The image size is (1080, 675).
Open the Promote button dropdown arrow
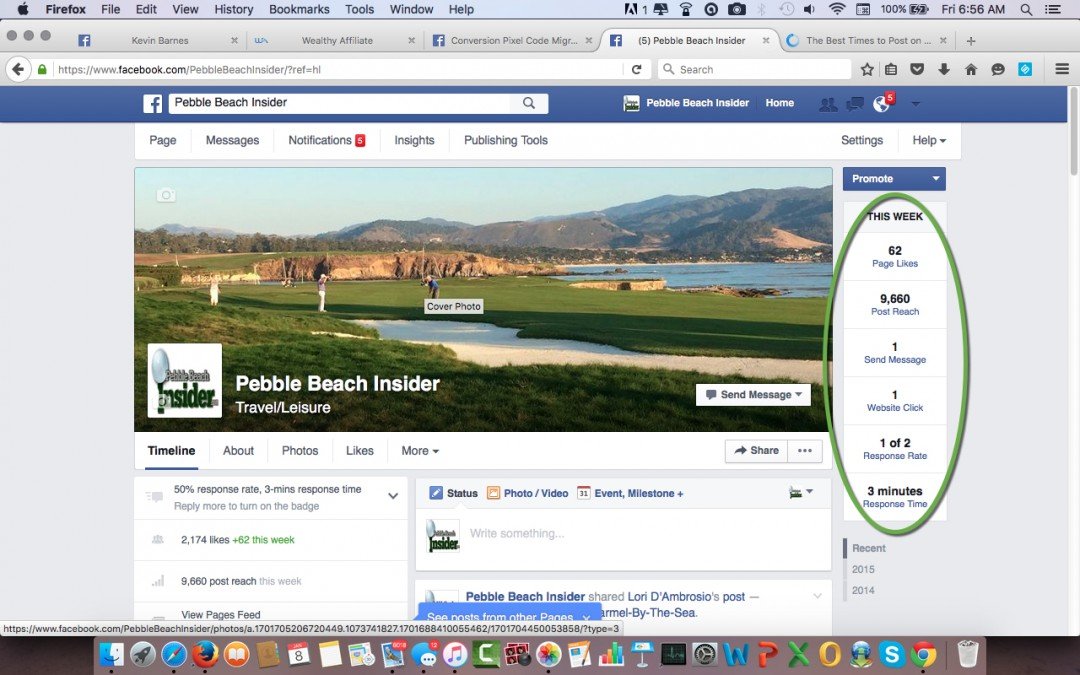[935, 178]
